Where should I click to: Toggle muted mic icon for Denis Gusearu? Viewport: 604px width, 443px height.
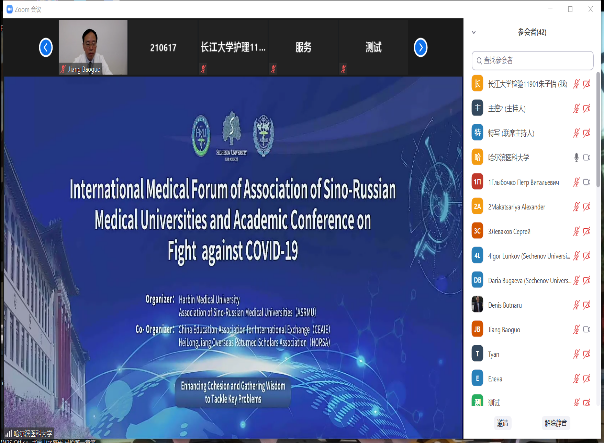pyautogui.click(x=576, y=304)
